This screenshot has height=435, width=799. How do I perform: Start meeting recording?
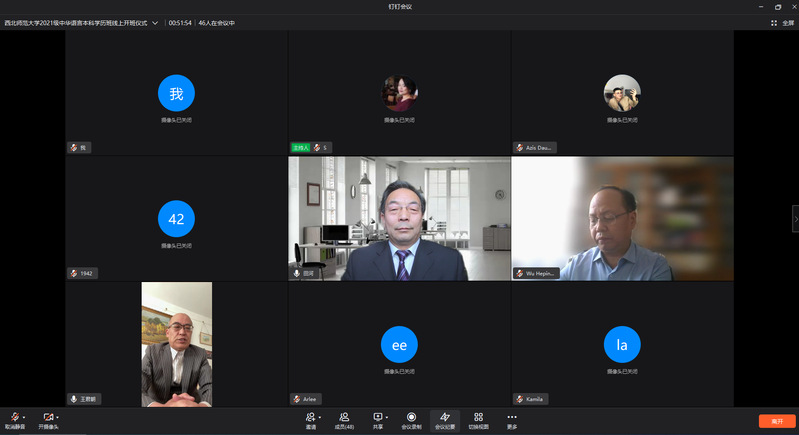(411, 418)
